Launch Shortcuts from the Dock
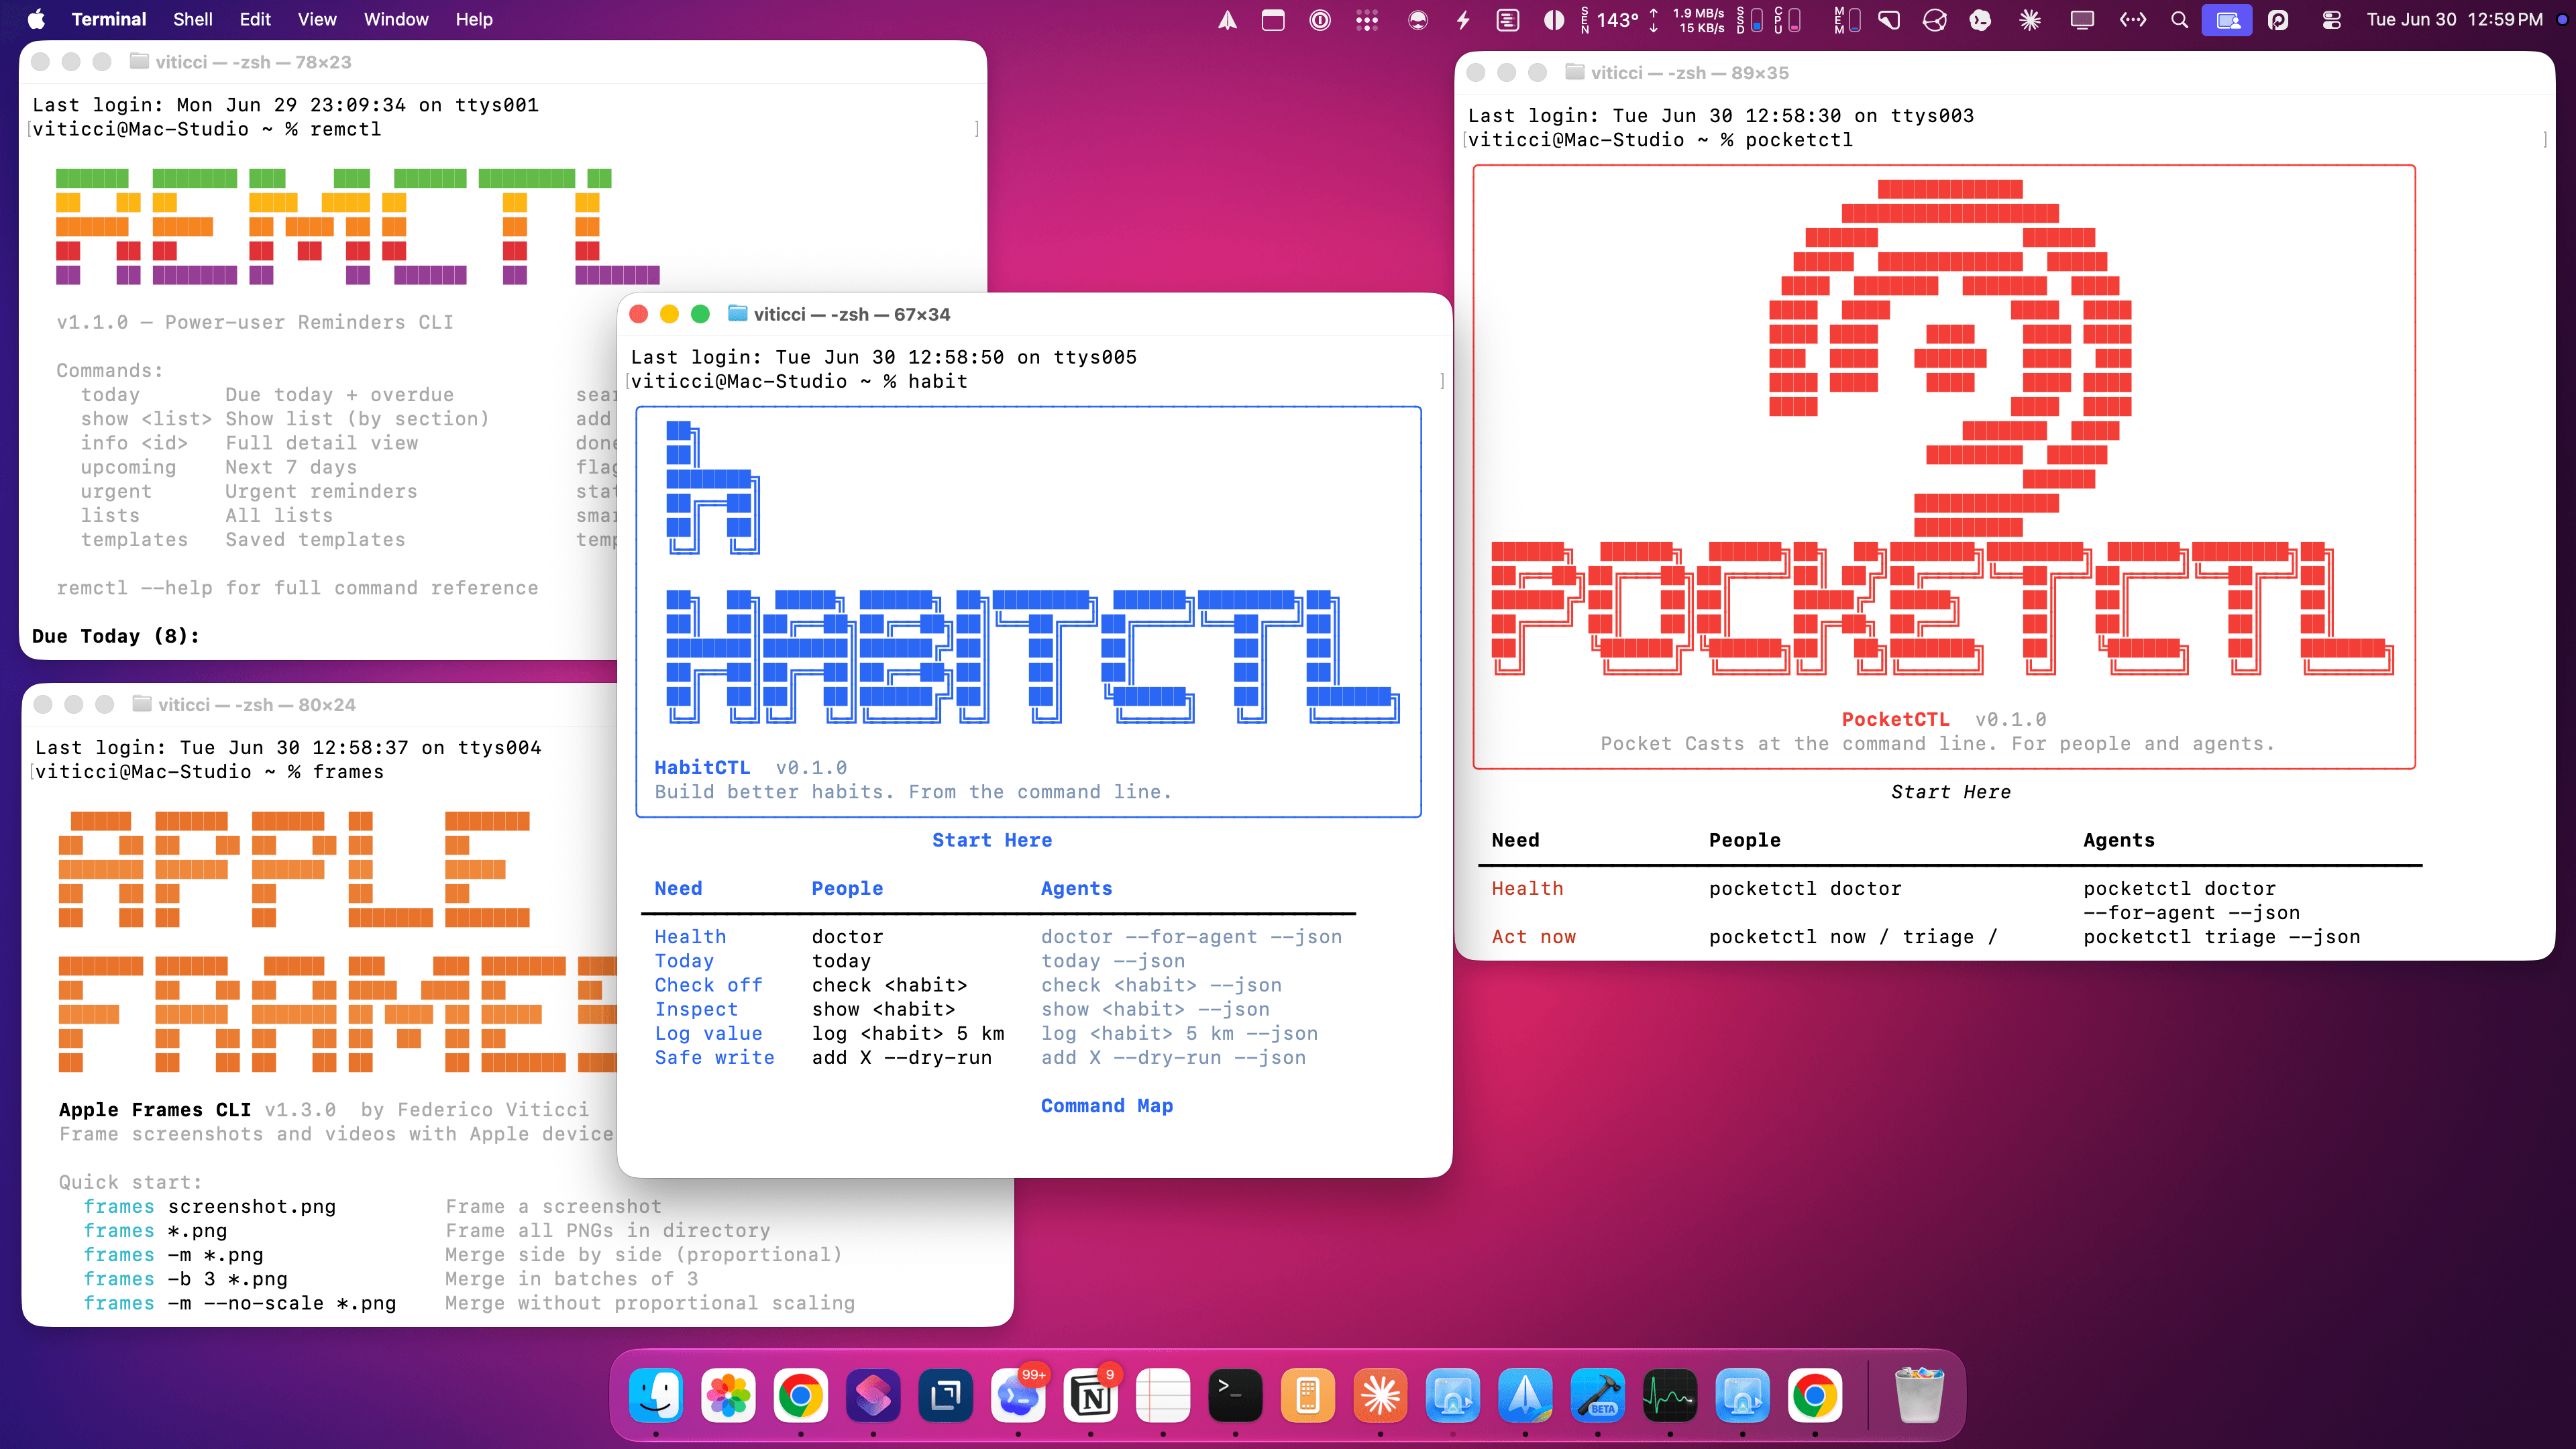2576x1449 pixels. tap(873, 1394)
